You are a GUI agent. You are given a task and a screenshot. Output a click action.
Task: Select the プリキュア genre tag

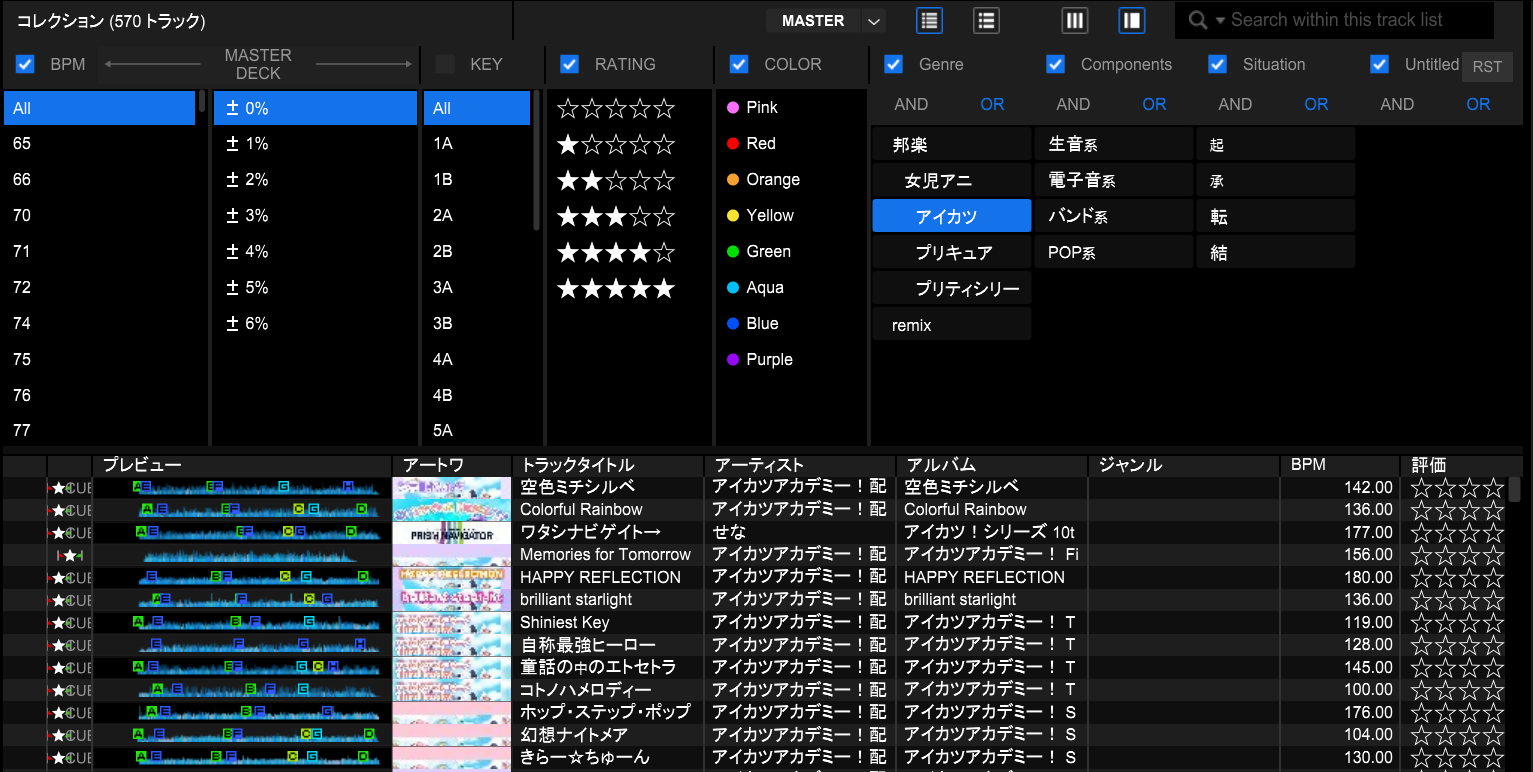point(953,252)
